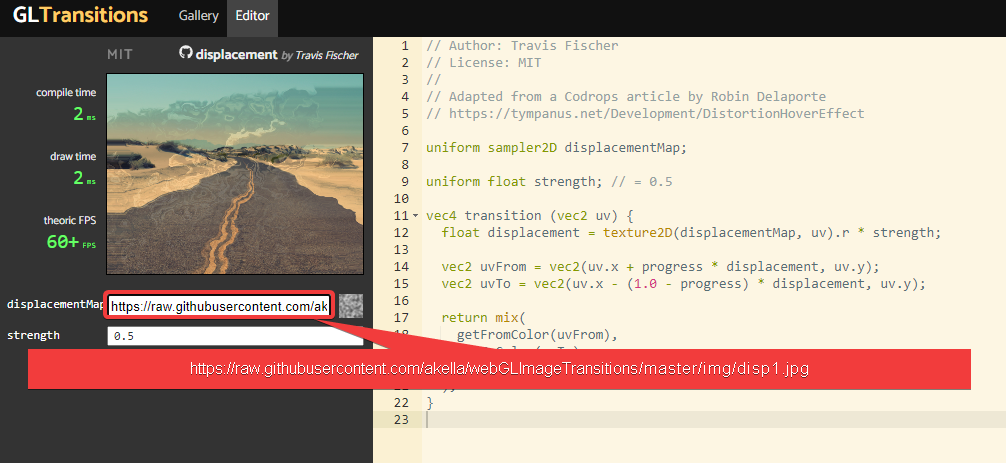The width and height of the screenshot is (1006, 463).
Task: Open the Gallery tab
Action: 198,16
